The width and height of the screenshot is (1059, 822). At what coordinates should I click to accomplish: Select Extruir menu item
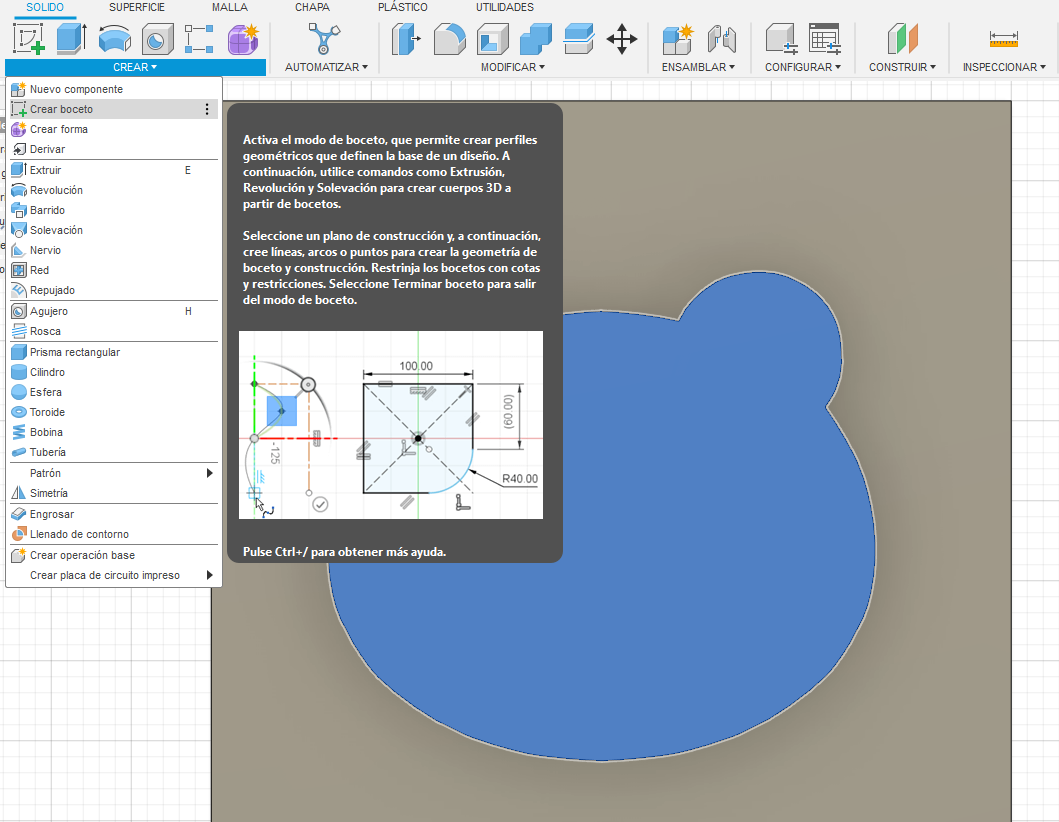pos(113,170)
